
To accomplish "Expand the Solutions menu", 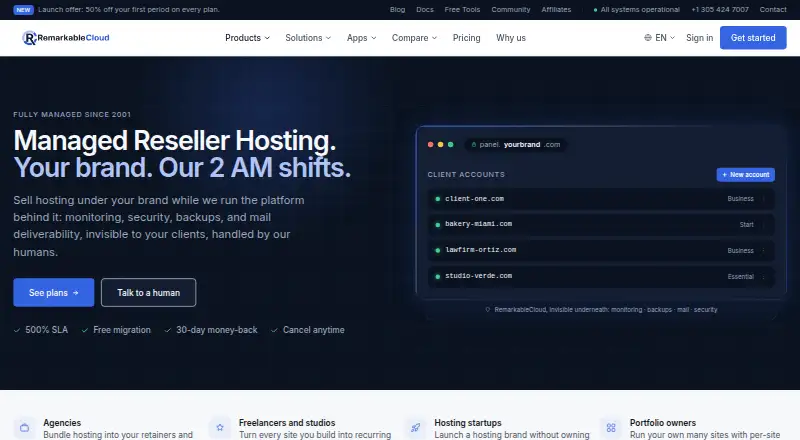I will click(x=308, y=38).
